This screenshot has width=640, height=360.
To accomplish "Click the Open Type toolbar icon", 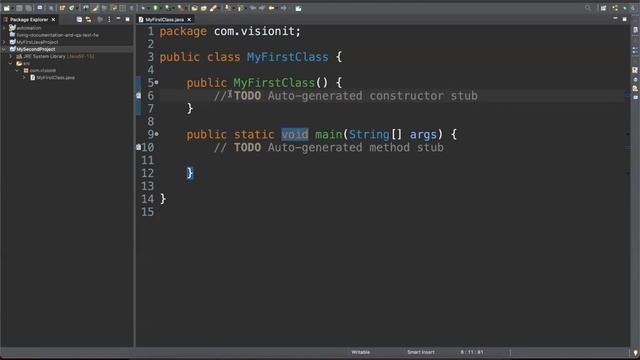I will coord(194,8).
